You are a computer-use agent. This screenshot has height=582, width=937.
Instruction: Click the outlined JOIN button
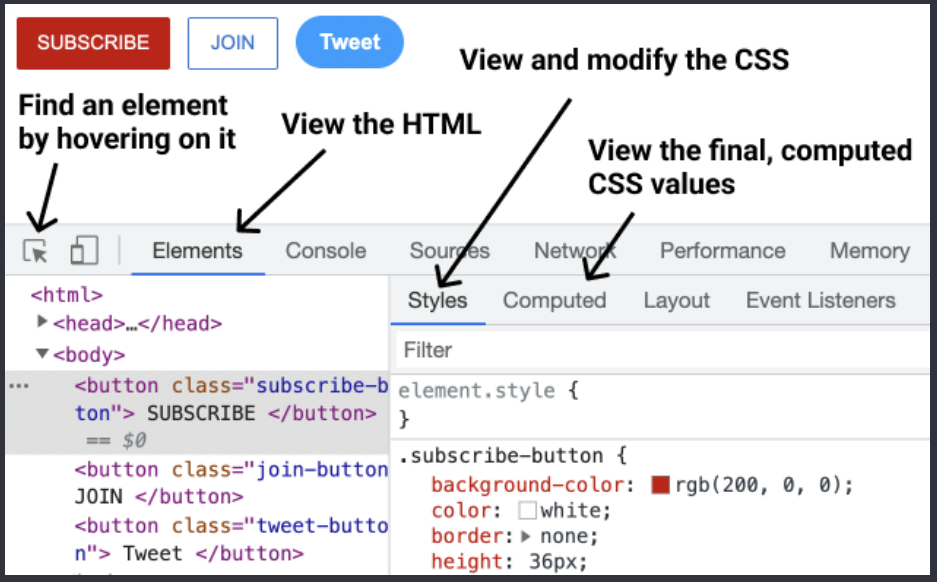pos(232,43)
